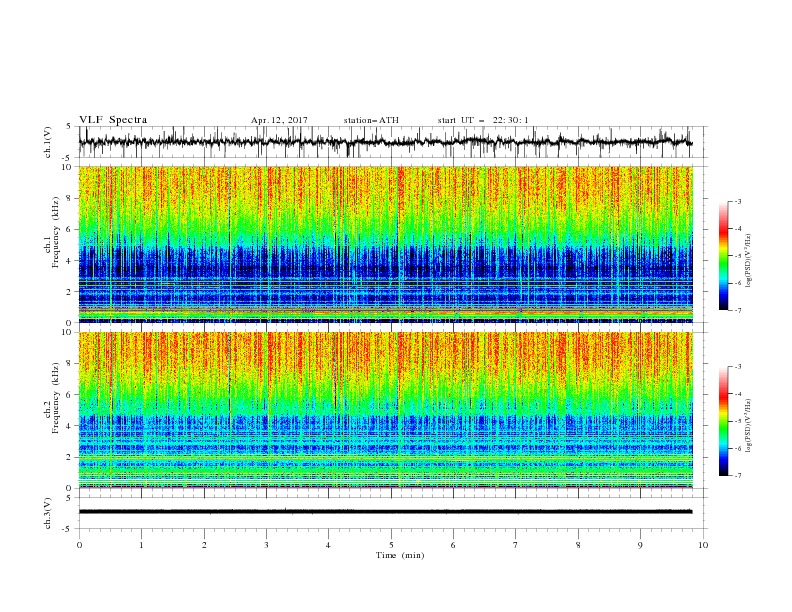Click the "0" tick on the time axis

(x=79, y=545)
